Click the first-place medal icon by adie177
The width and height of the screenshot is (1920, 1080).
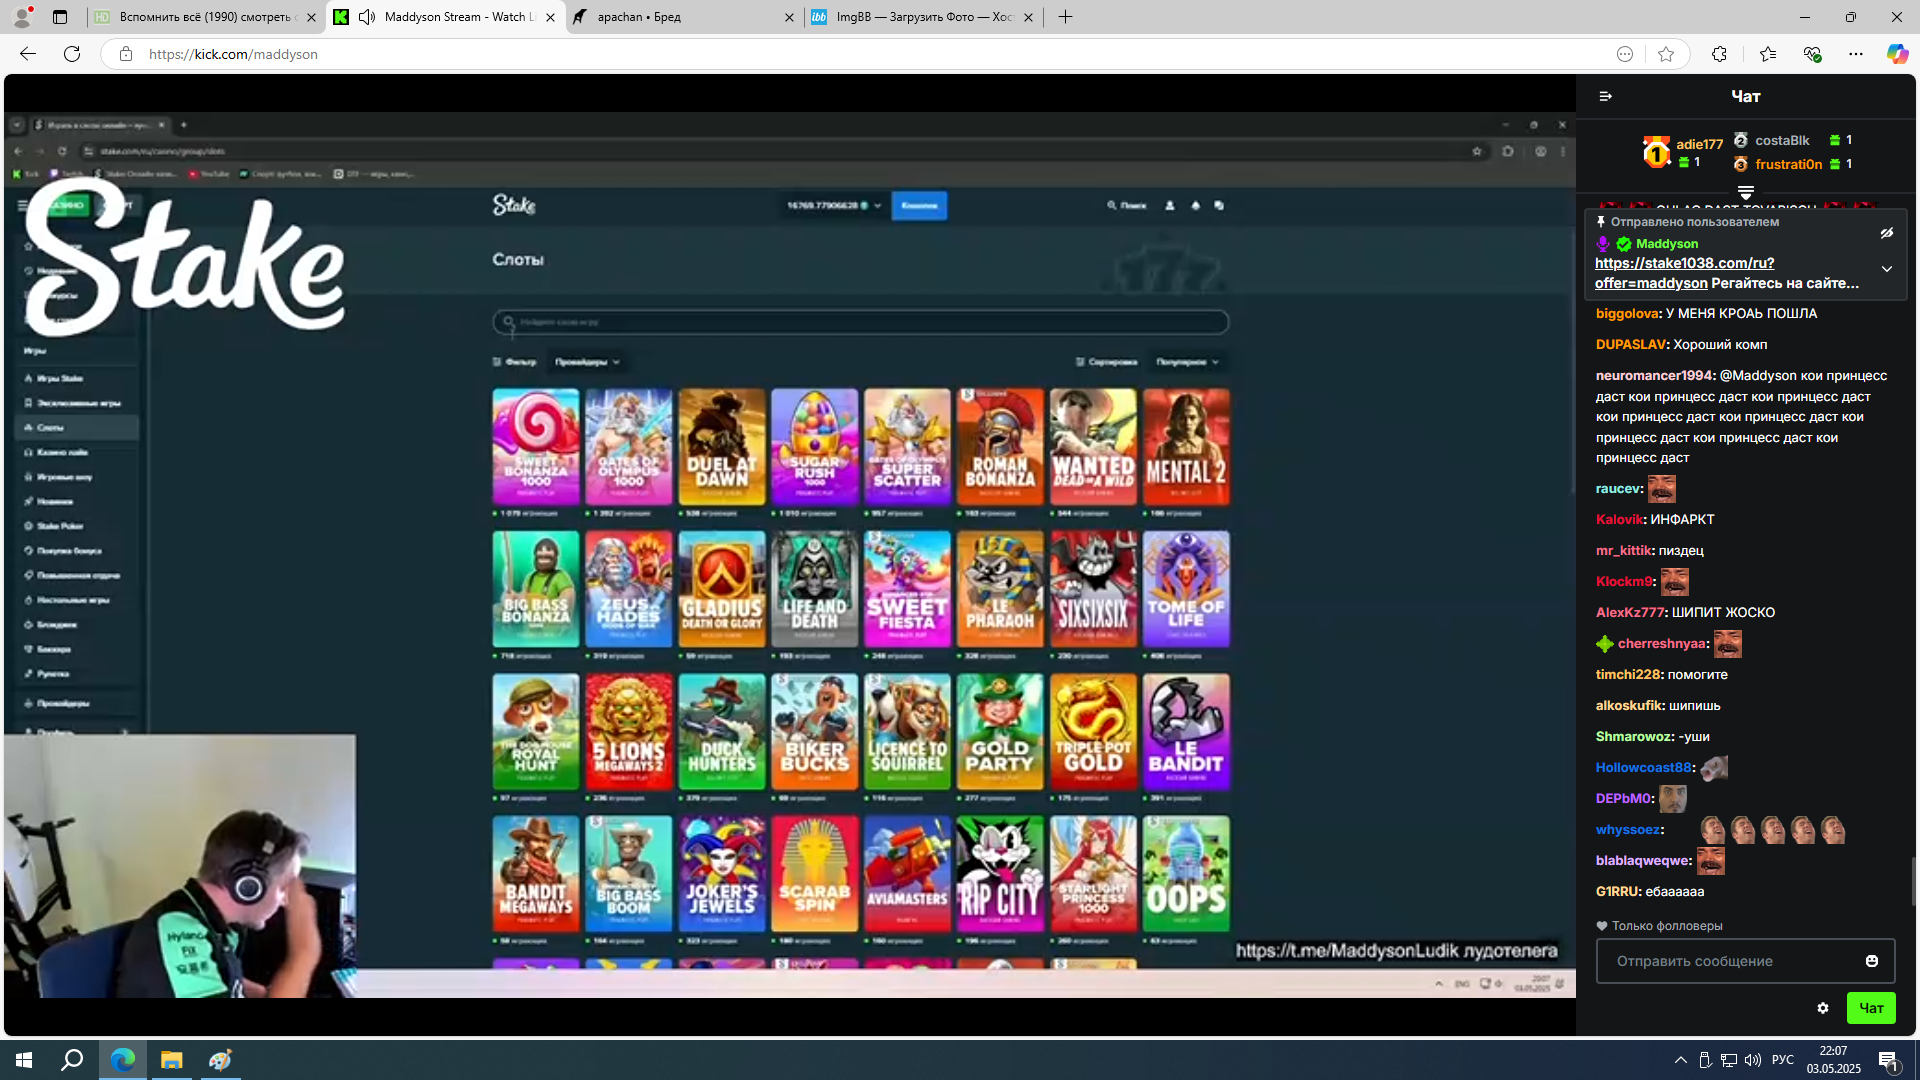1656,152
